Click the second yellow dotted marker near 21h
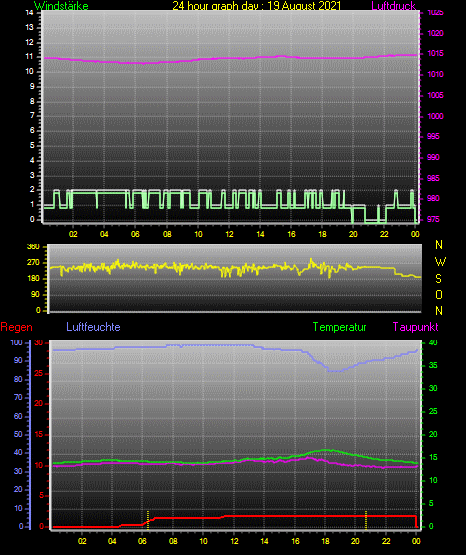The width and height of the screenshot is (466, 555). [x=366, y=520]
